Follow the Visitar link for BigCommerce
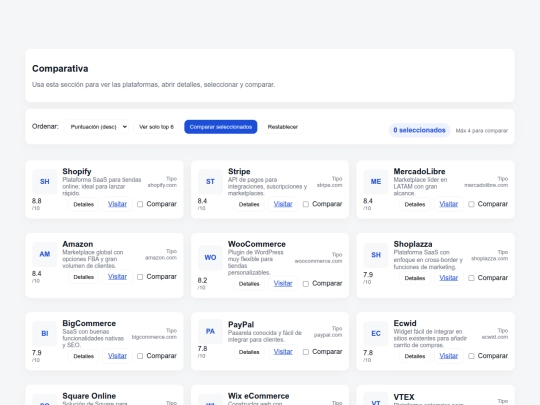The height and width of the screenshot is (405, 540). point(117,356)
